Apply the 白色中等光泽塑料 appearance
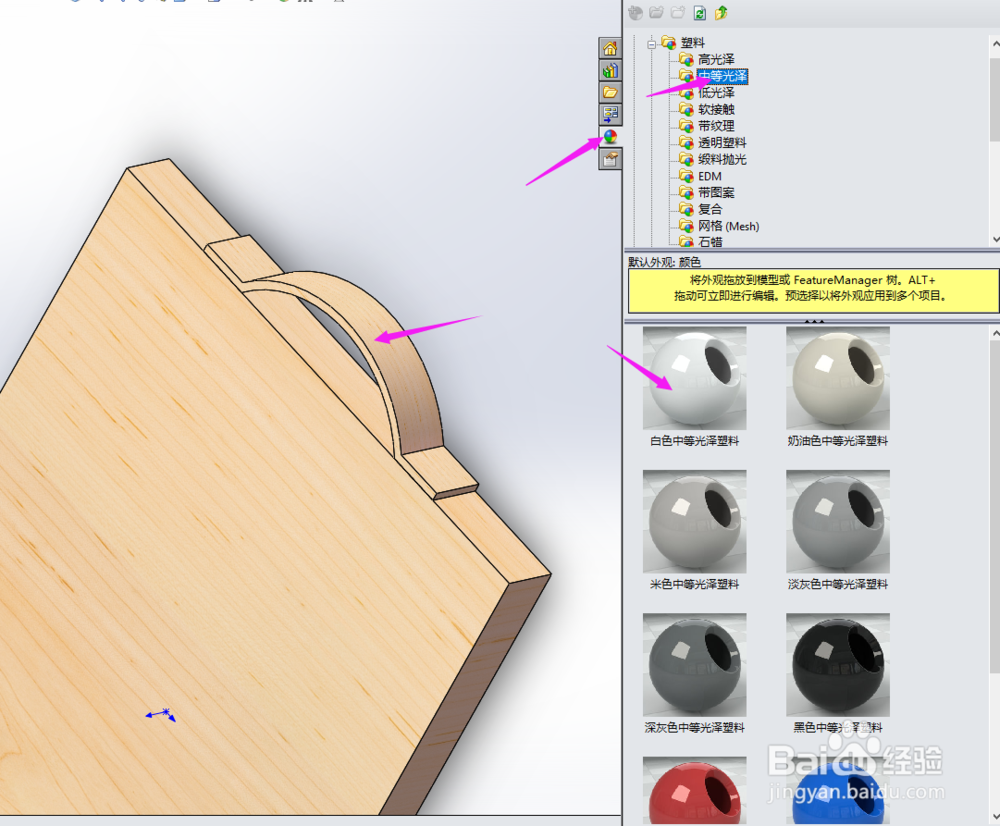The width and height of the screenshot is (1000, 826). [x=693, y=377]
